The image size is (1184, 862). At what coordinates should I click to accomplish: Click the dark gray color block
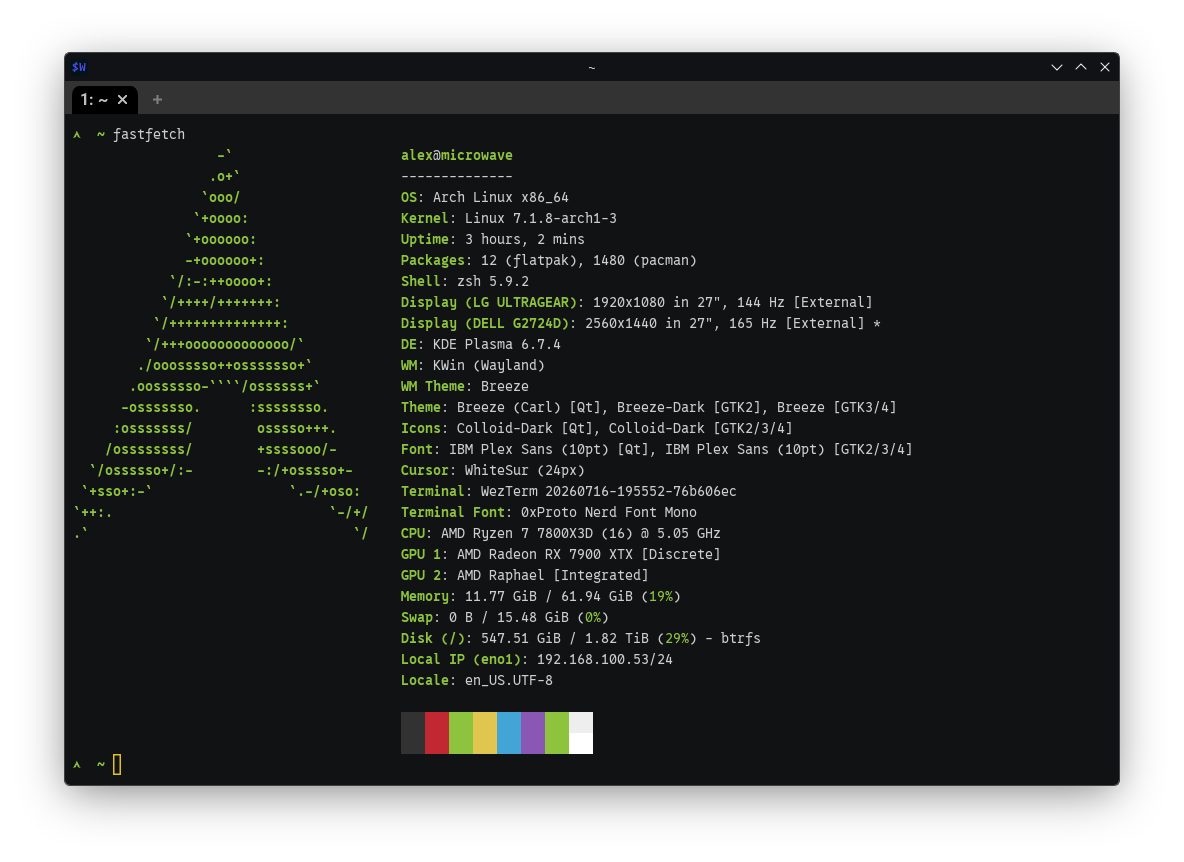(x=413, y=733)
